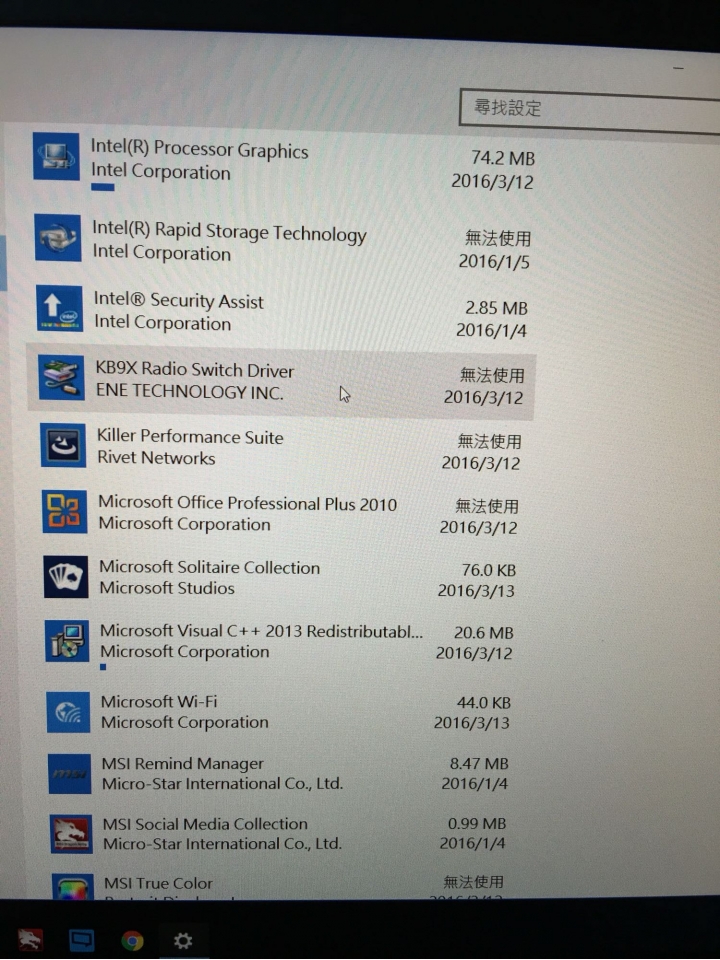
Task: Click the Killer Performance Suite name
Action: (190, 437)
